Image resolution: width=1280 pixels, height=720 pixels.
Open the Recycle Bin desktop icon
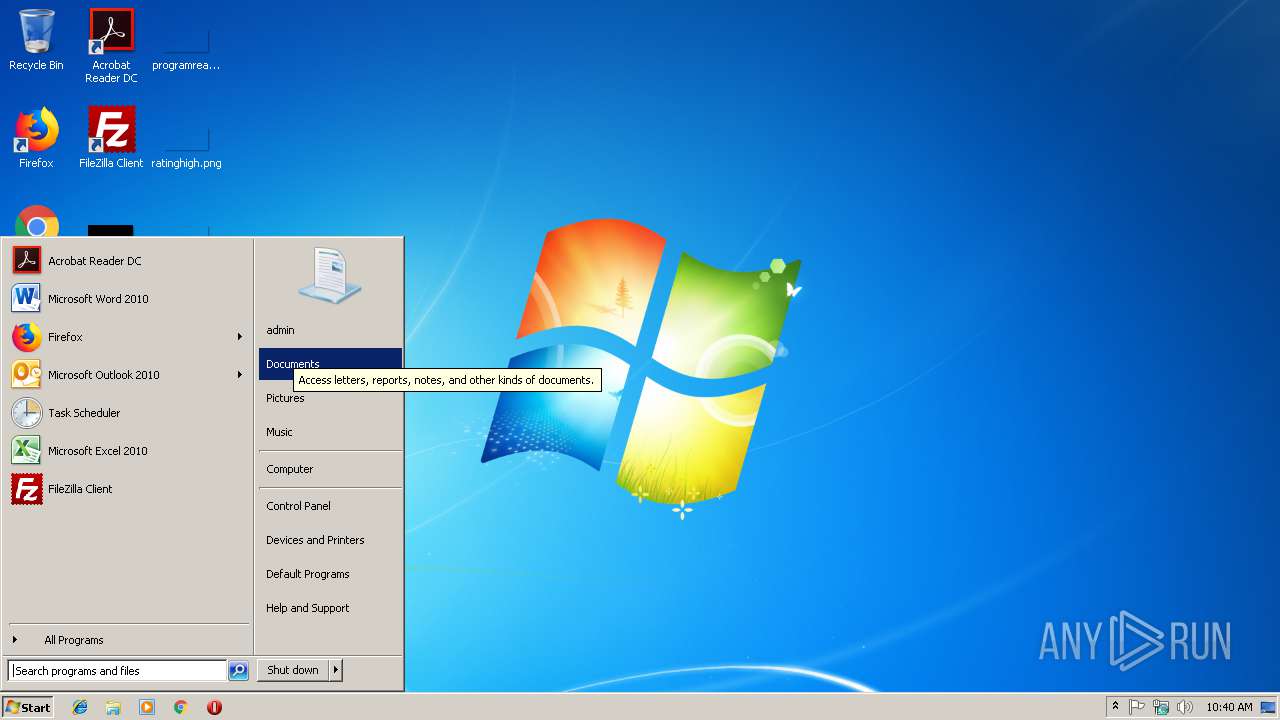pyautogui.click(x=36, y=40)
